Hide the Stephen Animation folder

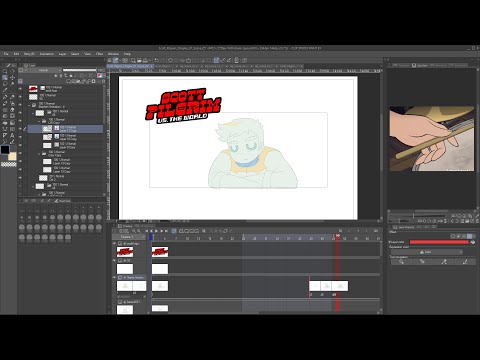20,105
